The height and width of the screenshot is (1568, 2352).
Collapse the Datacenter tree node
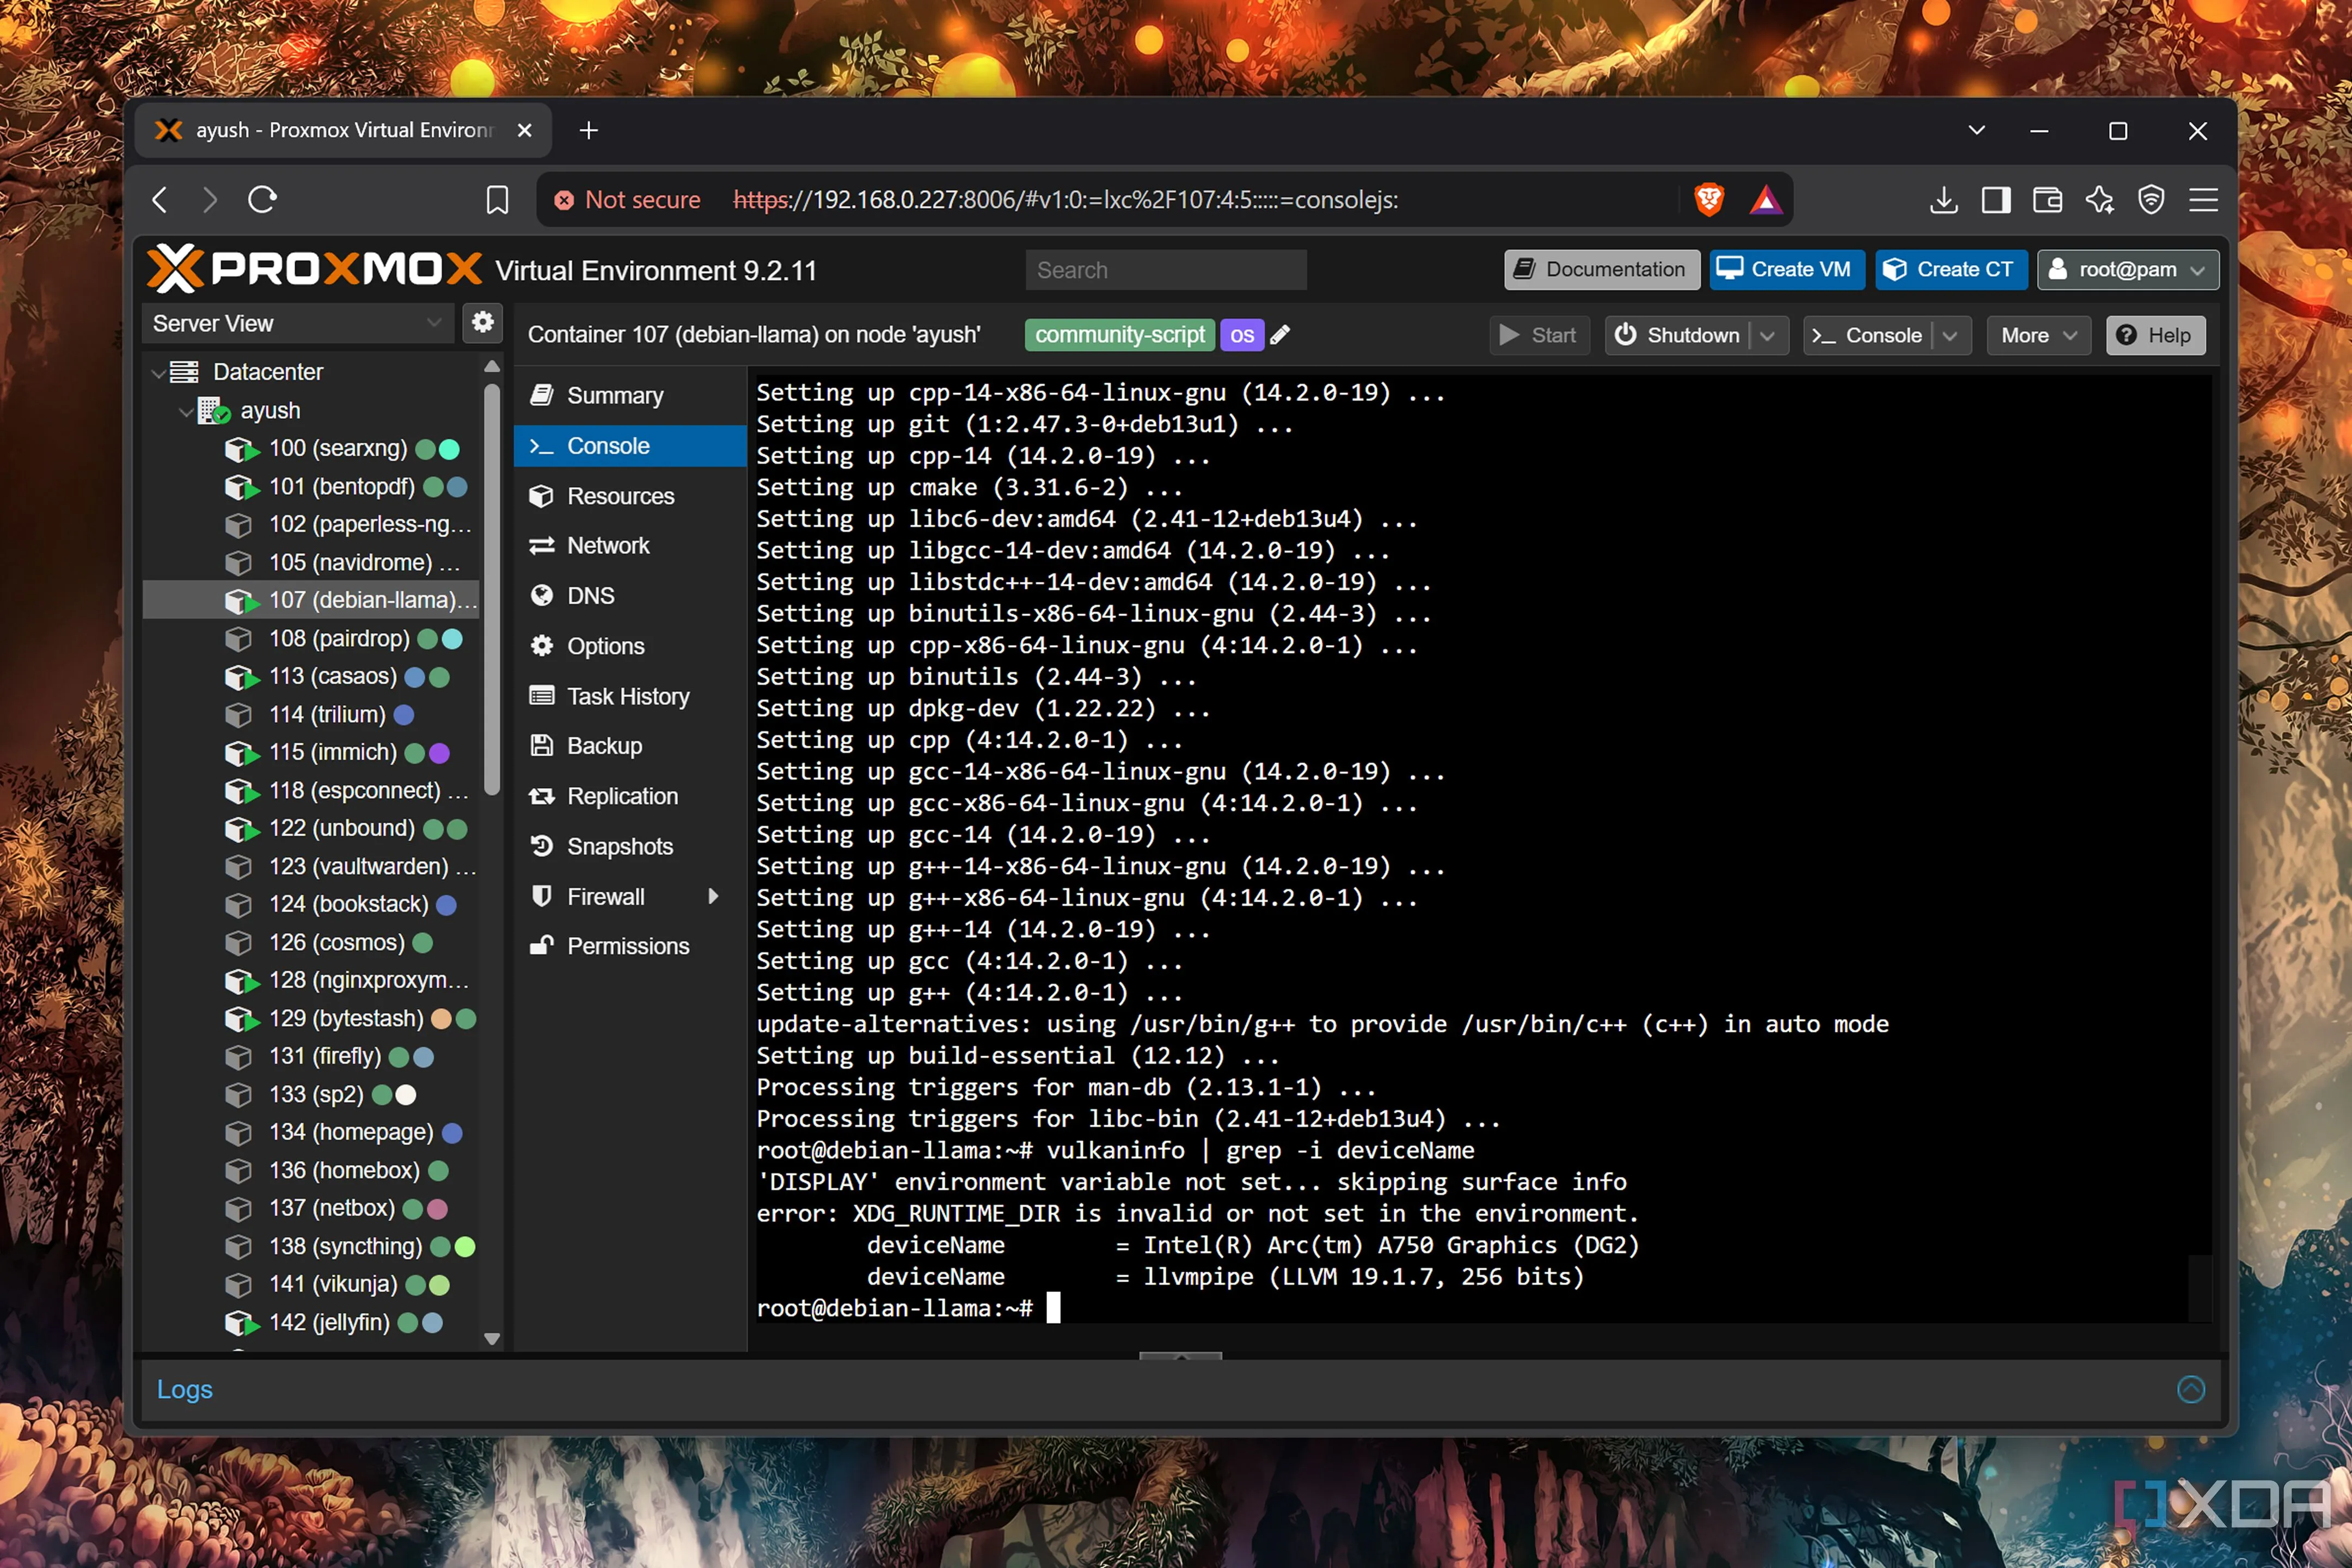click(158, 373)
